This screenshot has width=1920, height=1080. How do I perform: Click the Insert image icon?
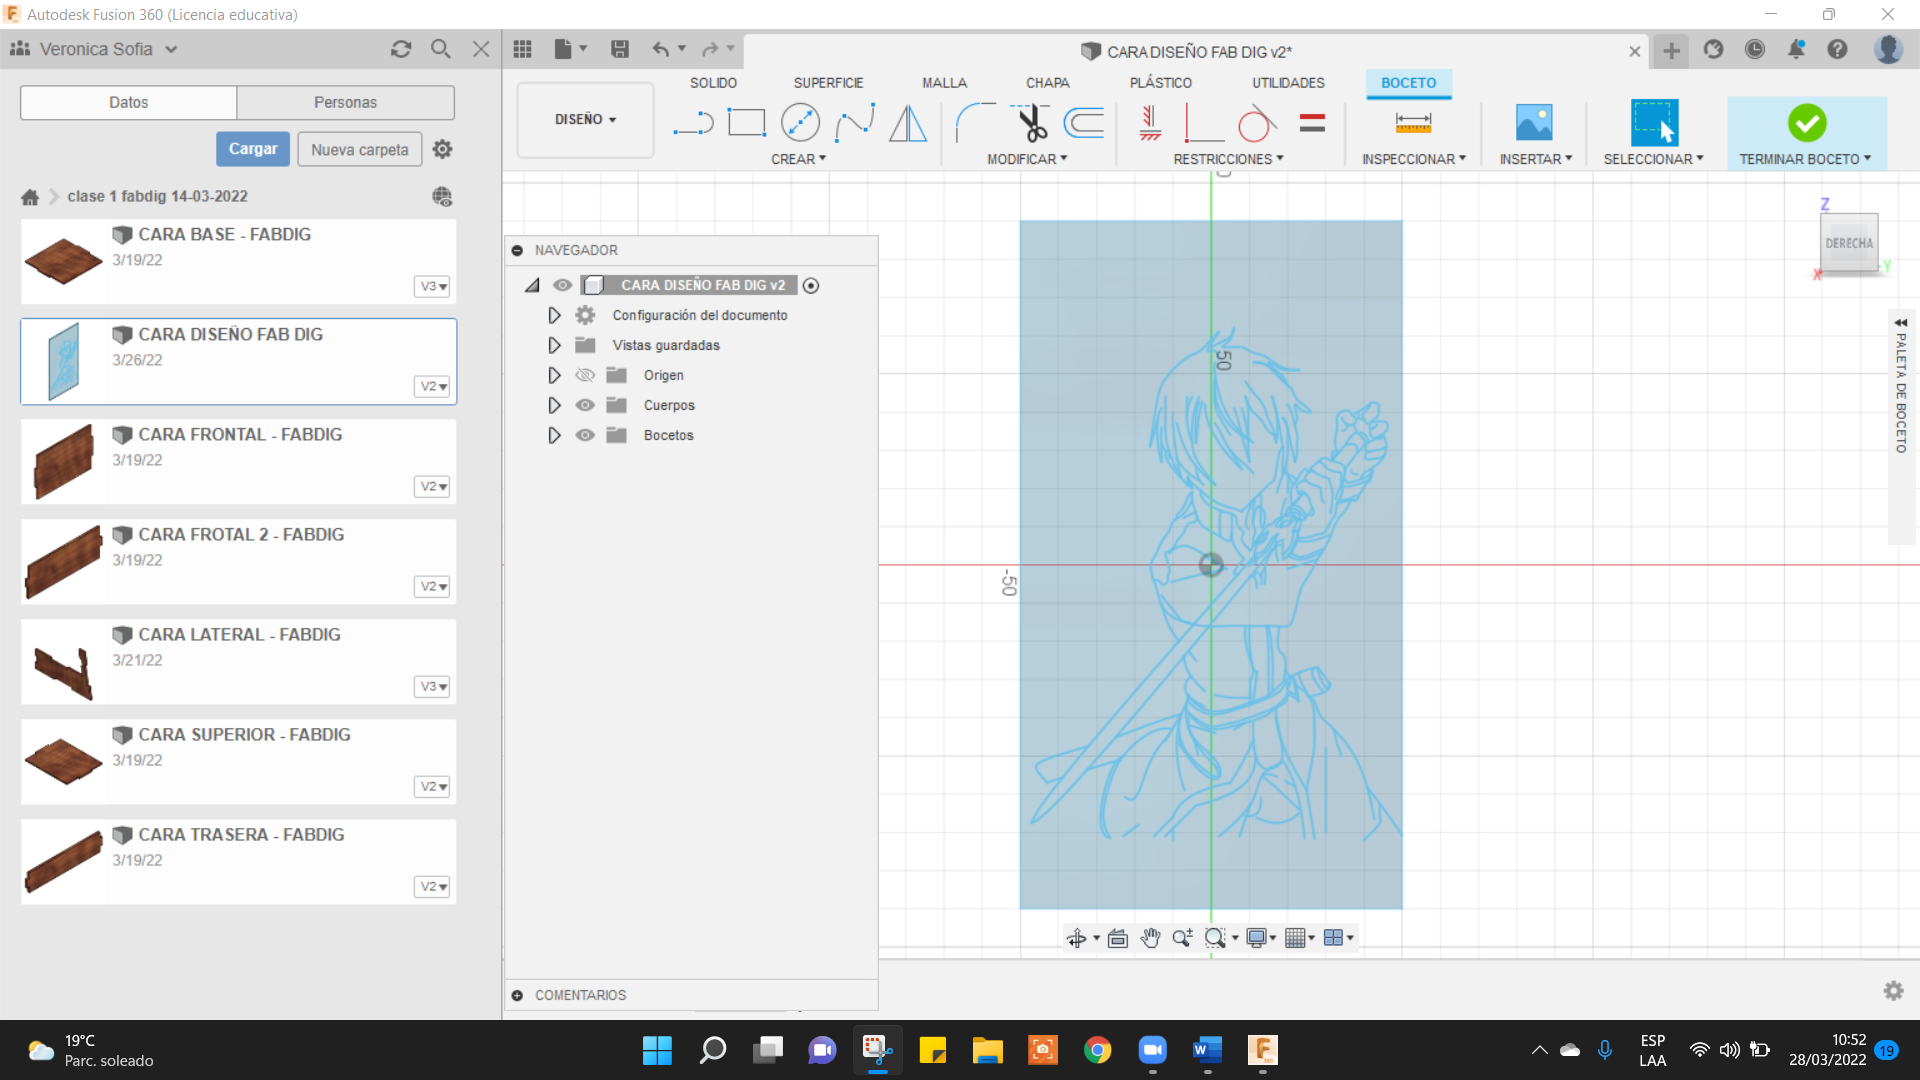pyautogui.click(x=1534, y=123)
